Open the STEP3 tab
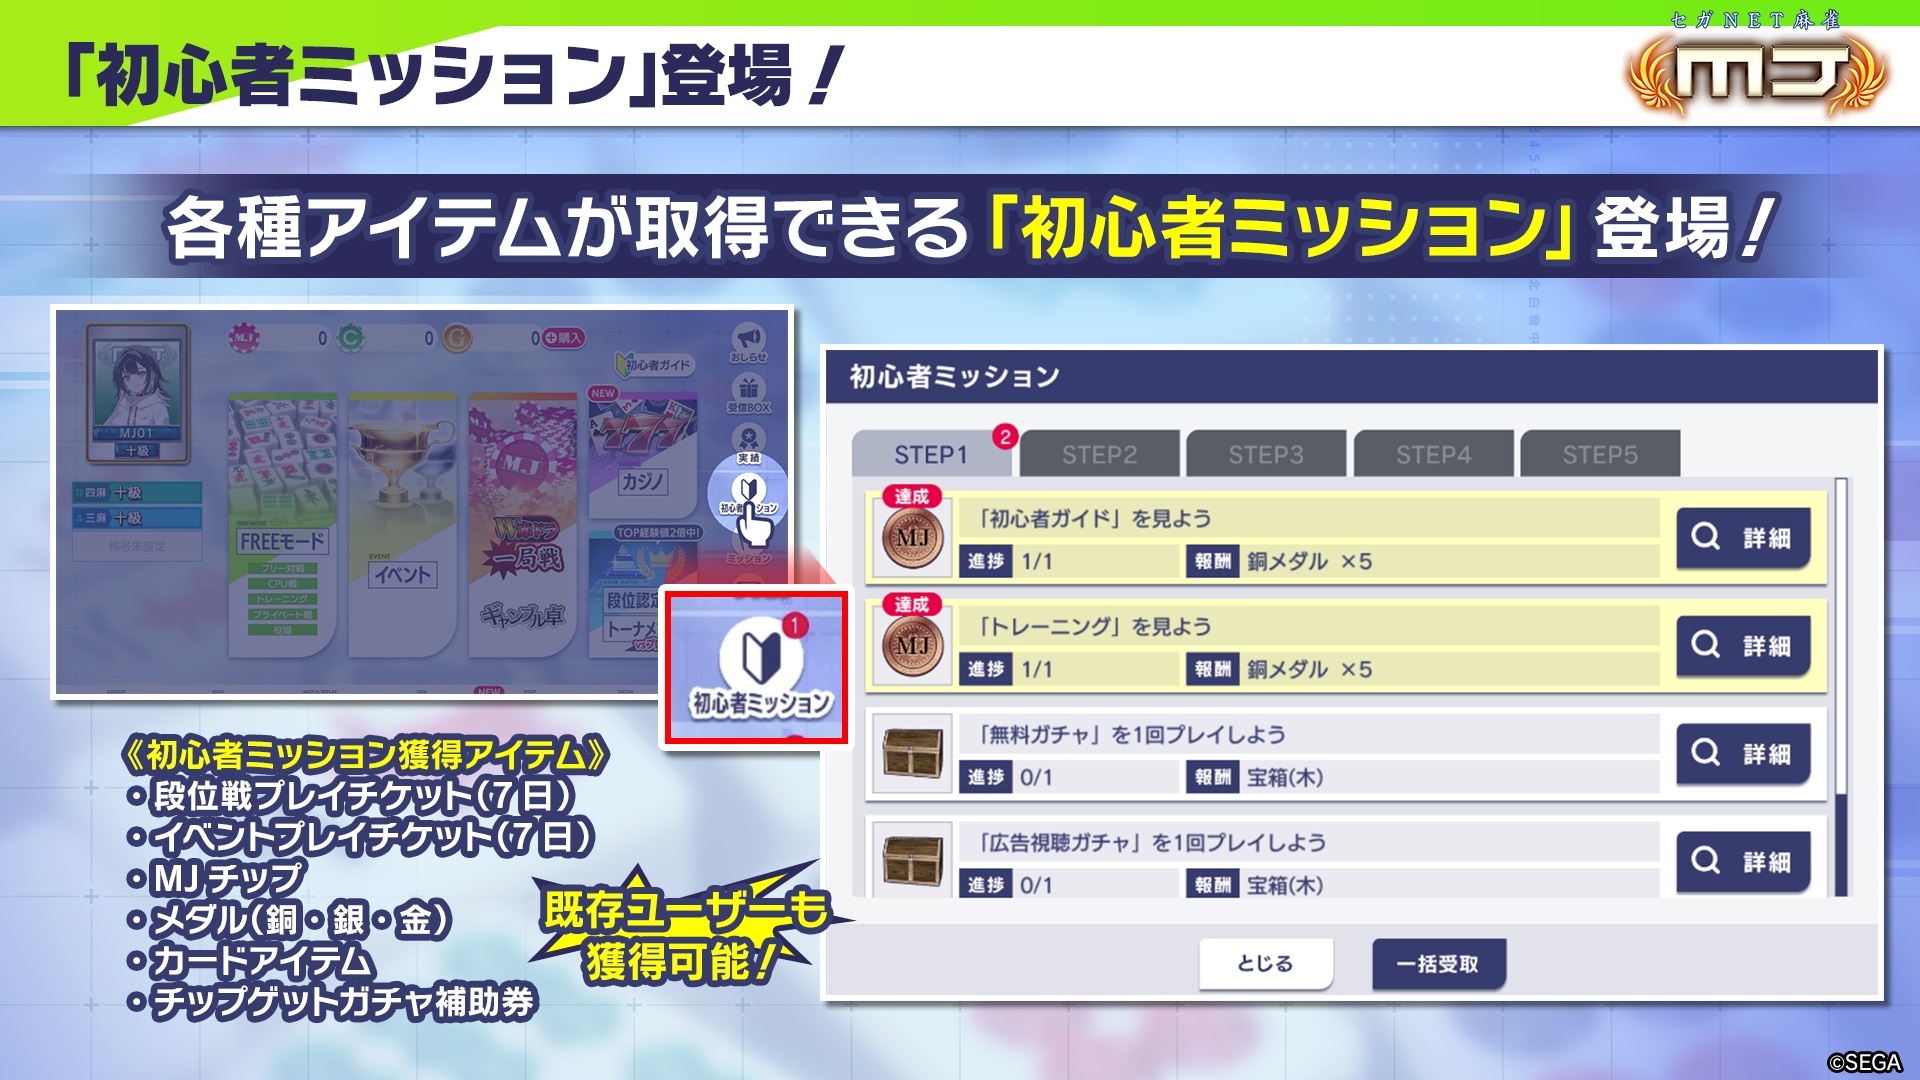Screen dimensions: 1920x1080 click(1266, 455)
